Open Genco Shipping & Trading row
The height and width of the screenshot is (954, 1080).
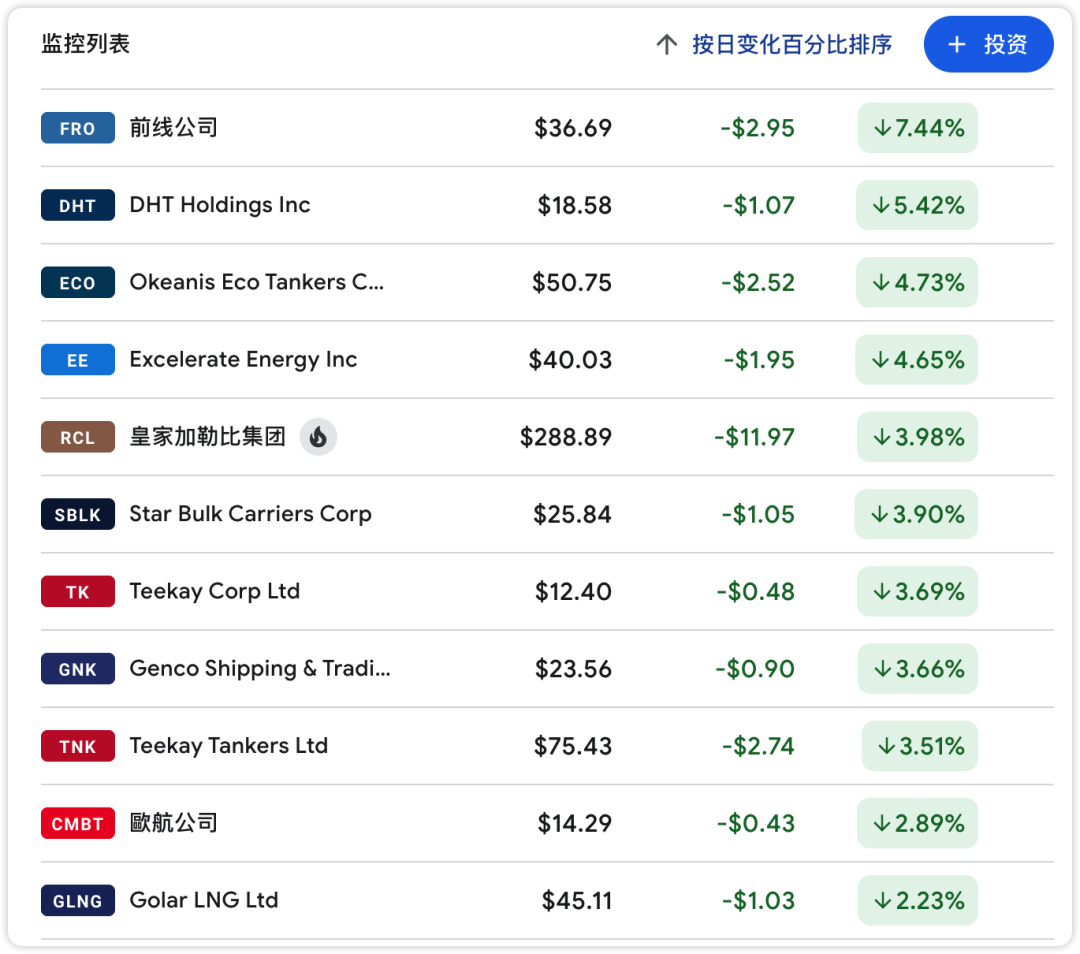point(260,669)
